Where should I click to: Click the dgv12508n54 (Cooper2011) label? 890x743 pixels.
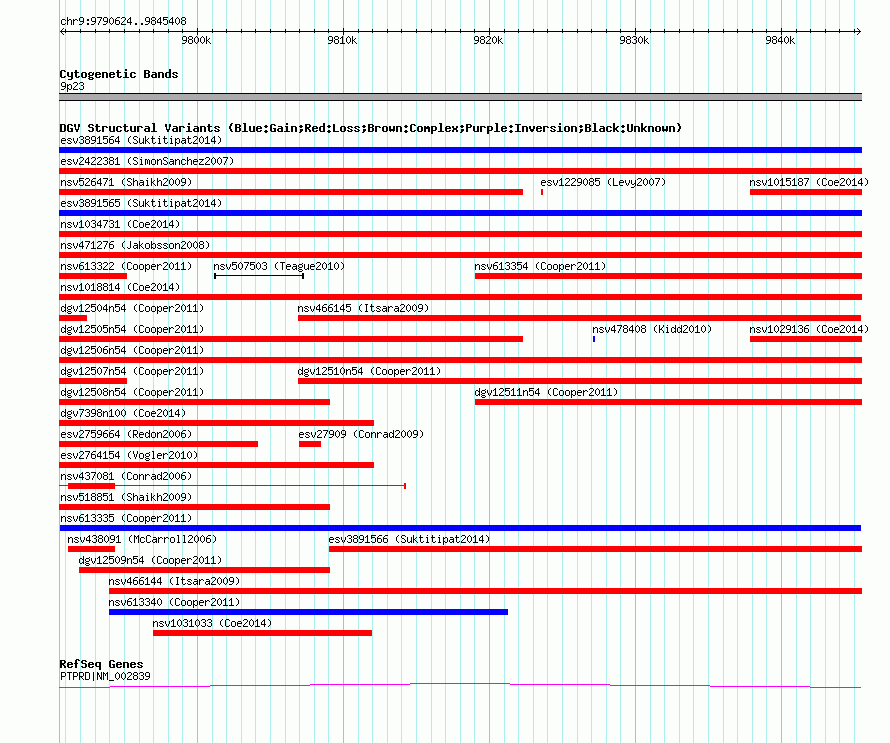click(x=132, y=392)
